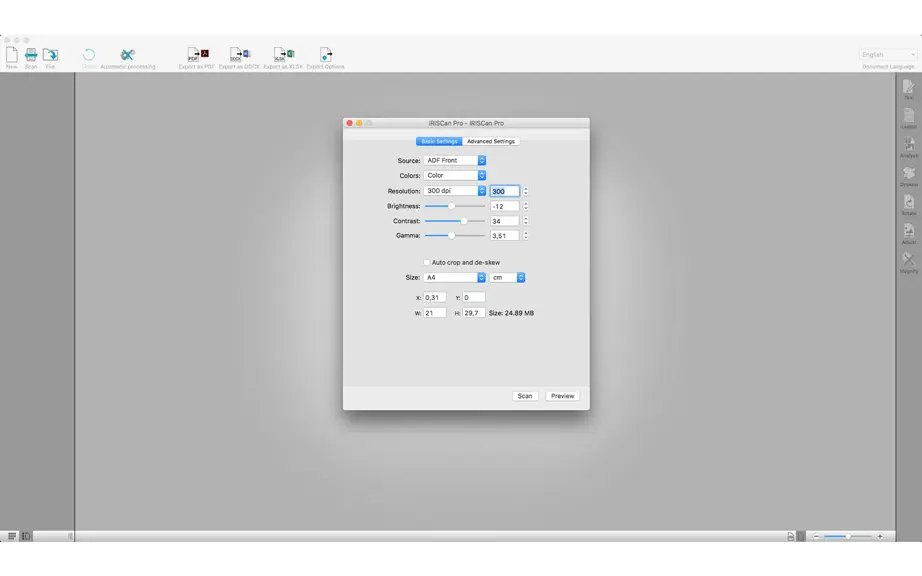This screenshot has width=922, height=576.
Task: Select the Rotate tool in the right sidebar
Action: pos(908,203)
